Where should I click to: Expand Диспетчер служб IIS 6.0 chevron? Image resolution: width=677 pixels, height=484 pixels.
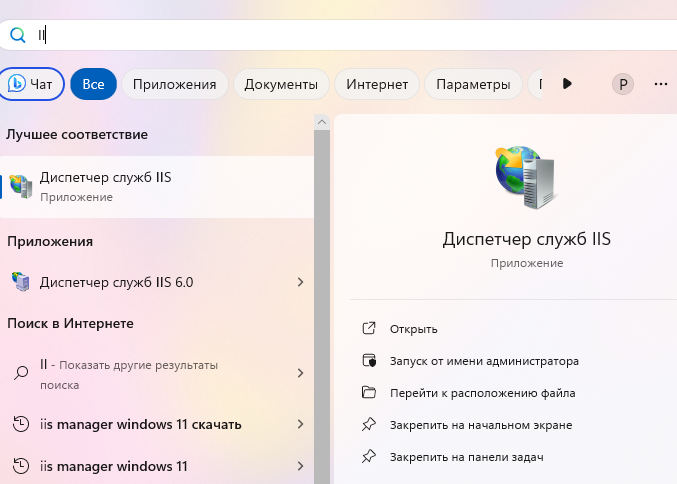tap(301, 282)
